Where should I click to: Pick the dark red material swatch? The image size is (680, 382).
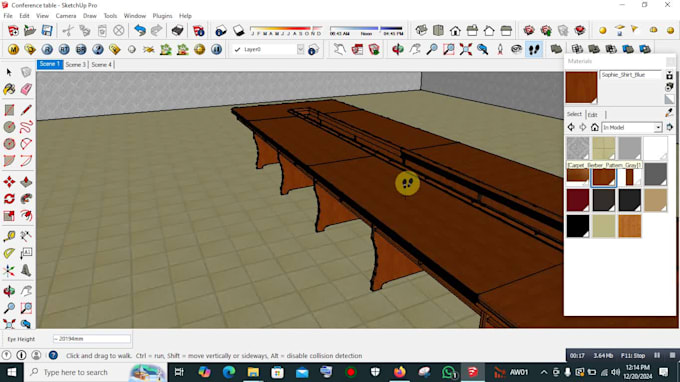(x=578, y=200)
